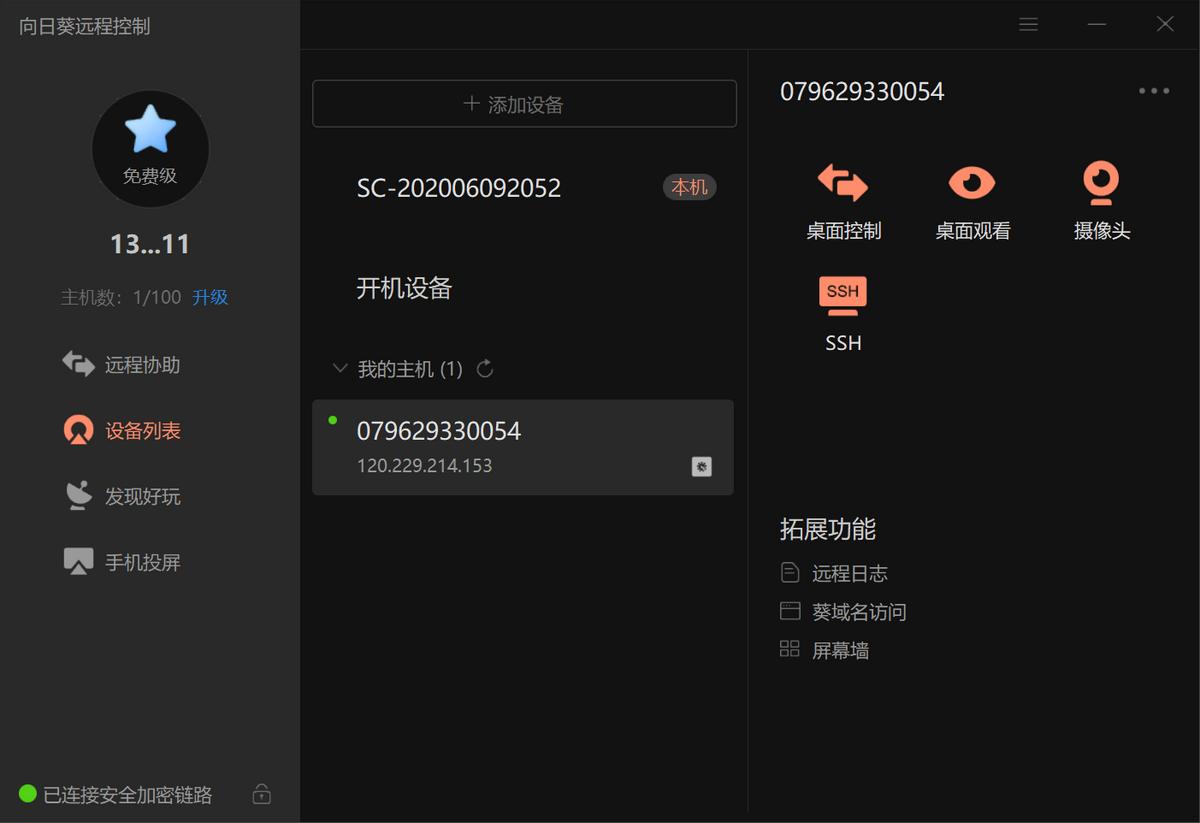Collapse the 我的主机 (1) group
1200x823 pixels.
pos(340,368)
